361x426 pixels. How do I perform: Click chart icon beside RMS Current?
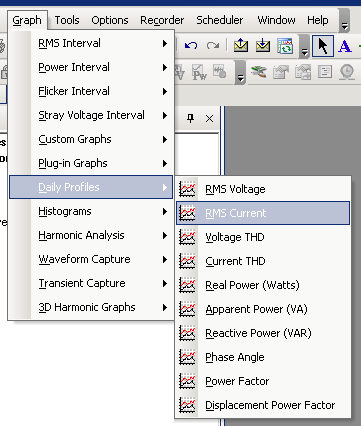187,213
